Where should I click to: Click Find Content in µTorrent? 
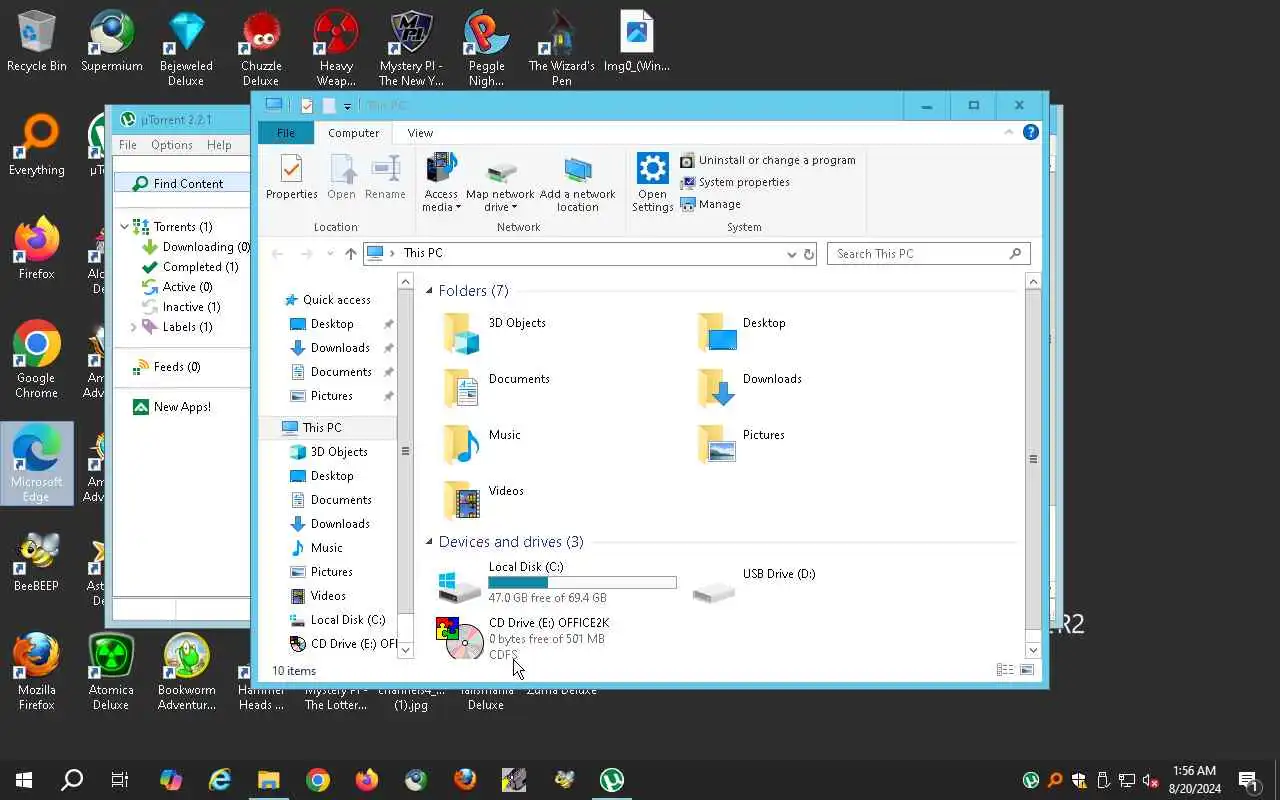pos(181,183)
